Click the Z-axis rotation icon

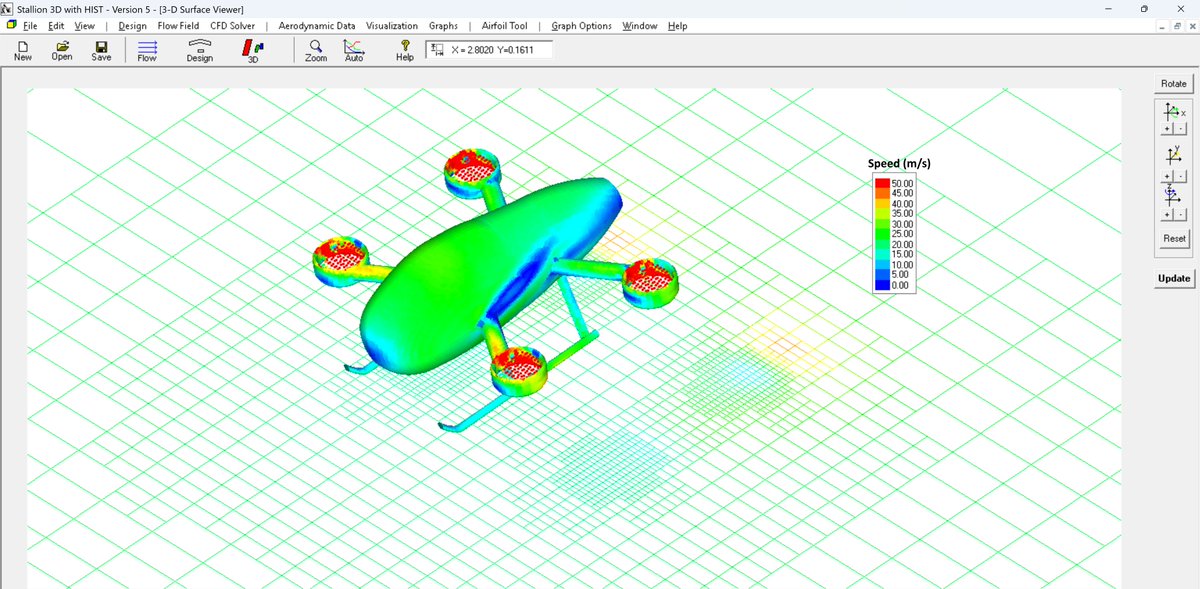coord(1174,196)
